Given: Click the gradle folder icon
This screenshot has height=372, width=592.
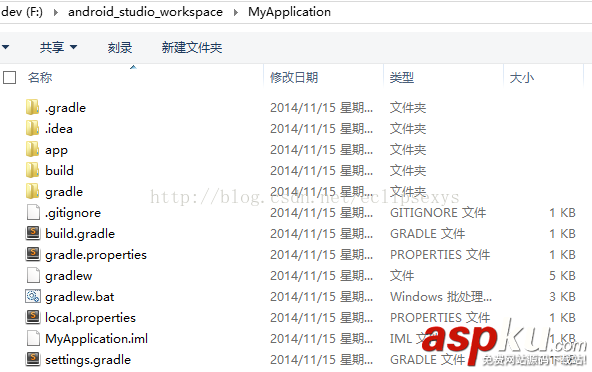Looking at the screenshot, I should pos(32,191).
